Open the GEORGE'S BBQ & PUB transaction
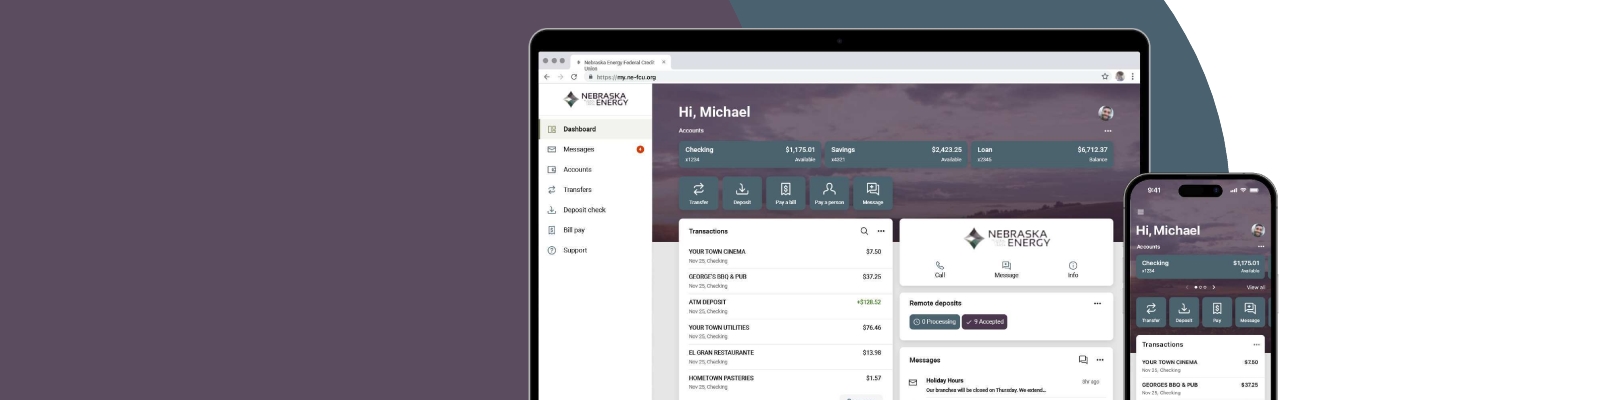 tap(785, 281)
